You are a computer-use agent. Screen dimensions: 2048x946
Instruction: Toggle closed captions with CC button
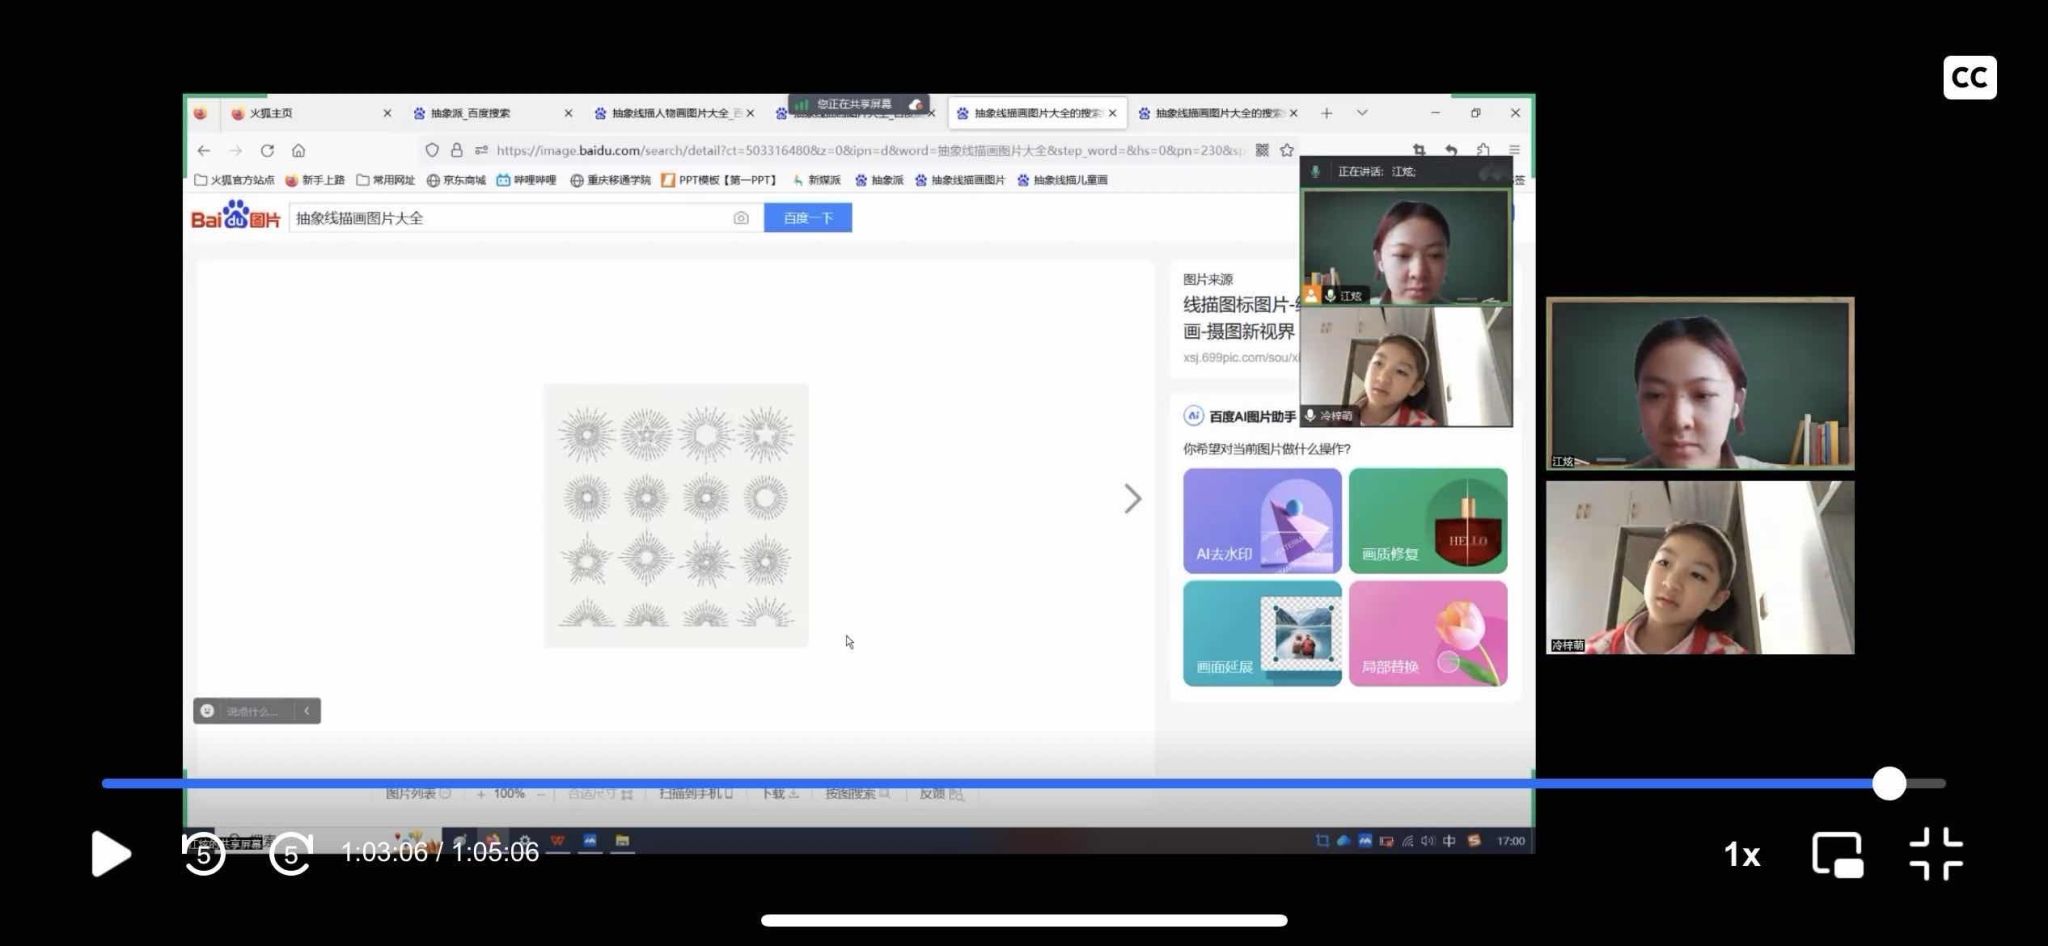[x=1969, y=78]
